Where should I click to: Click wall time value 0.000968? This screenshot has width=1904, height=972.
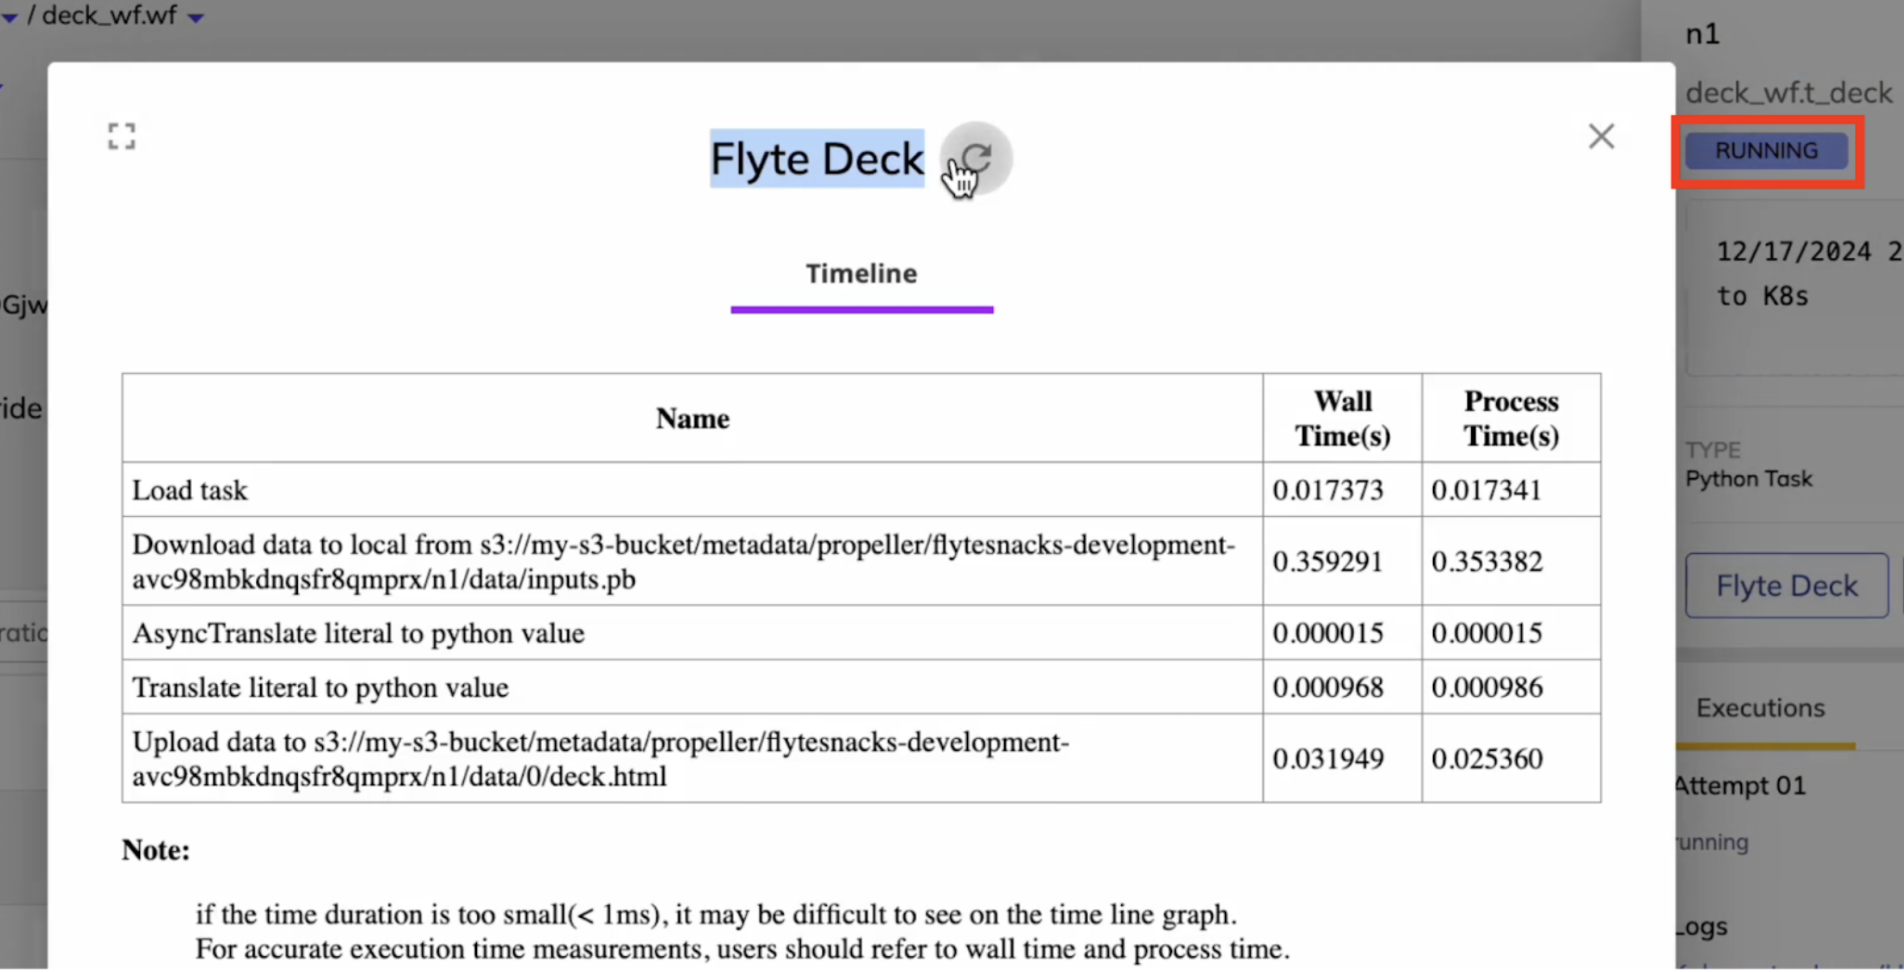pos(1328,688)
